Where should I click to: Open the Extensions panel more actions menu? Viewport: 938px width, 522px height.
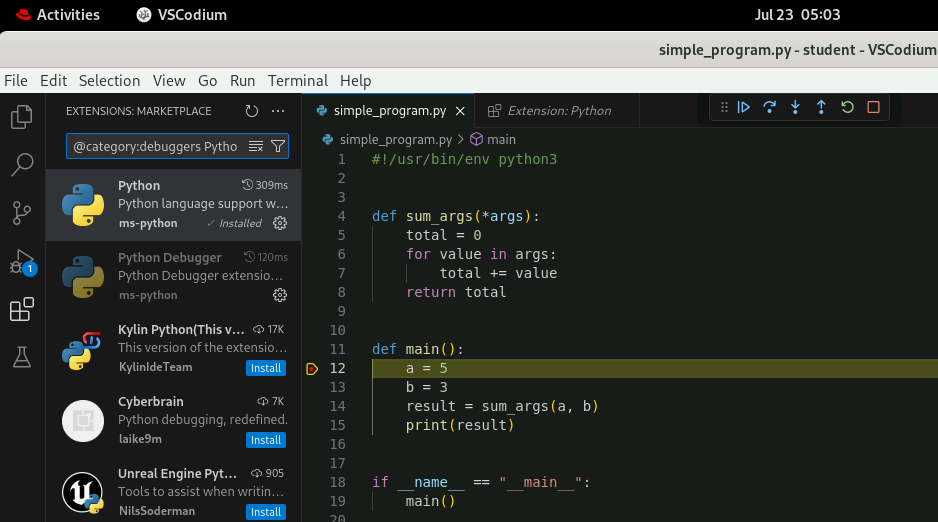pyautogui.click(x=278, y=111)
